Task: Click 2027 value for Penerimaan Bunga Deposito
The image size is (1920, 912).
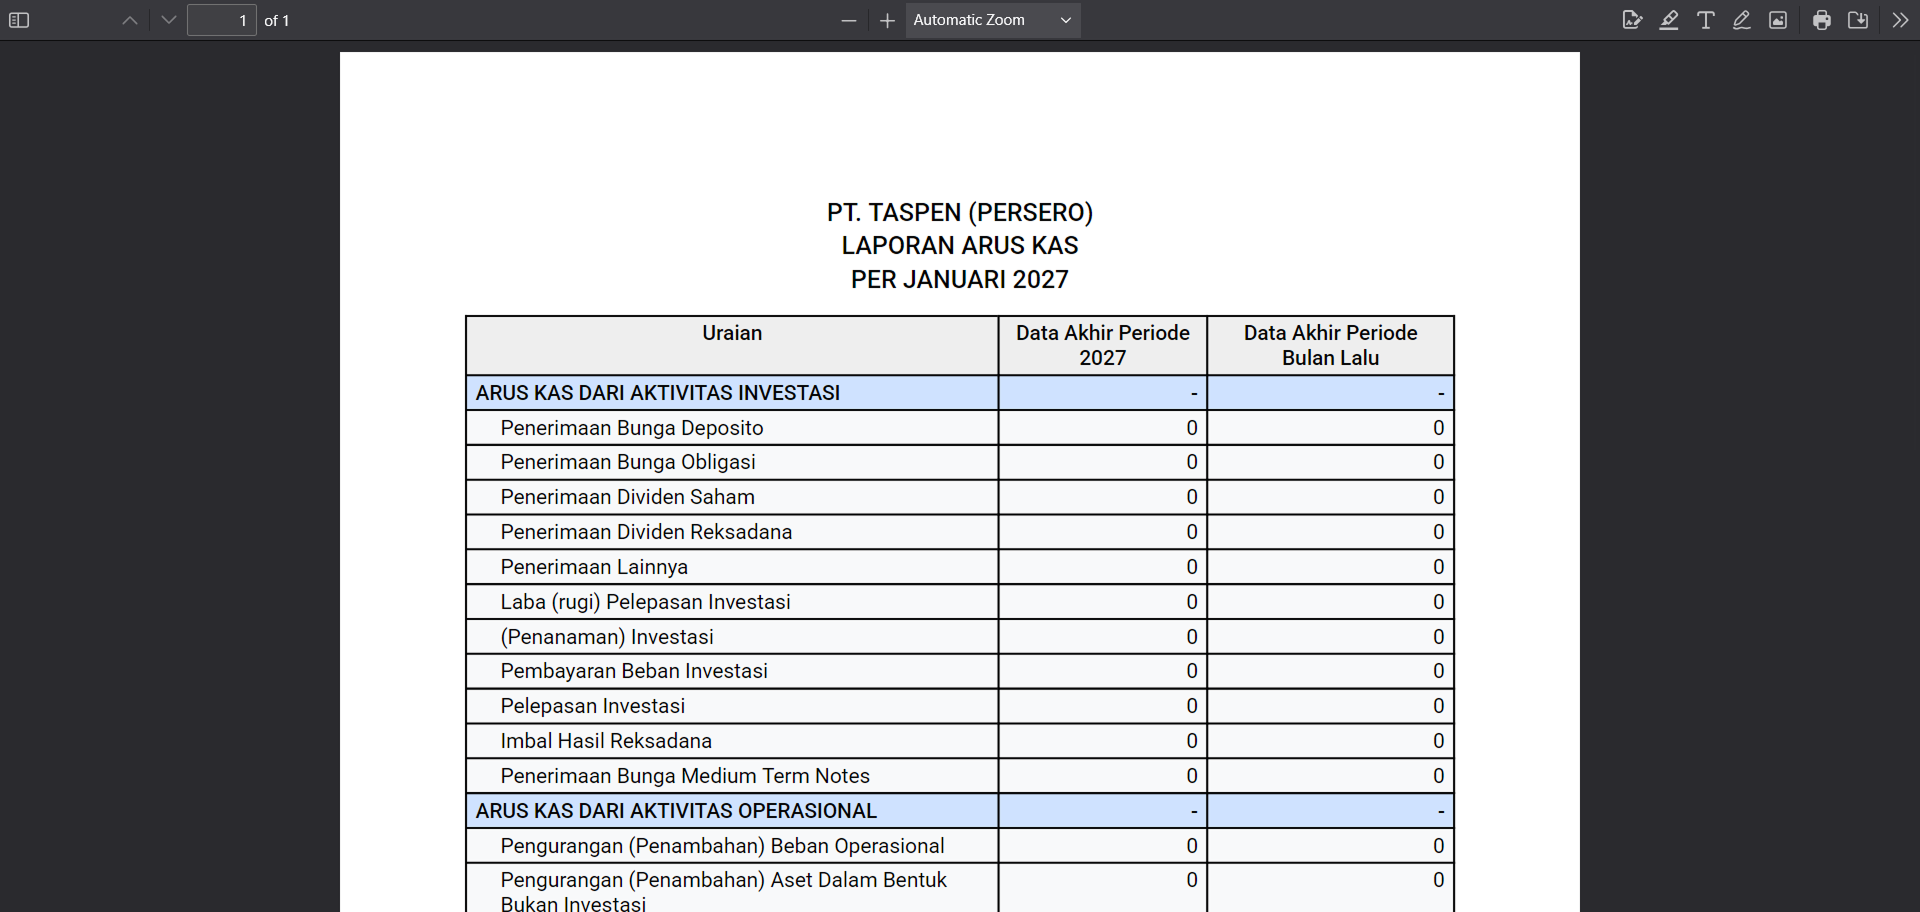Action: pos(1192,428)
